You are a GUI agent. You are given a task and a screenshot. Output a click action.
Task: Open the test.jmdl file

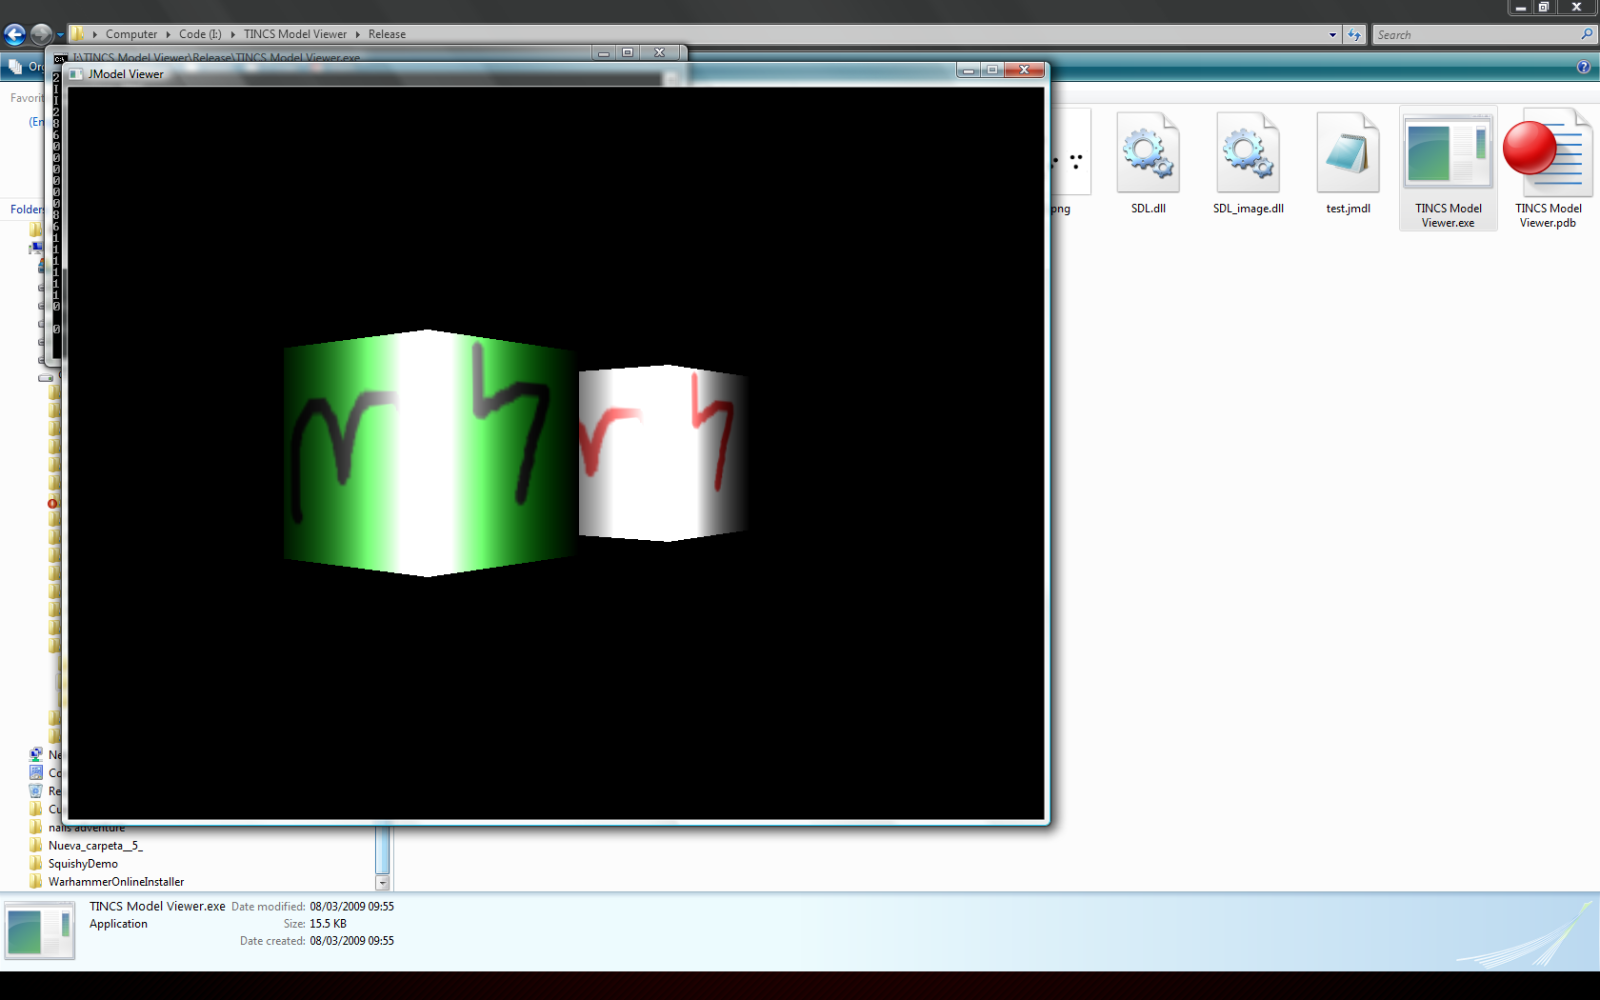1348,155
